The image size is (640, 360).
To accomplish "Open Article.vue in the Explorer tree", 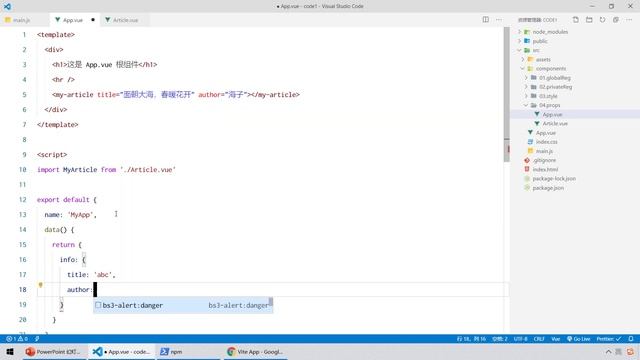I will pyautogui.click(x=555, y=124).
